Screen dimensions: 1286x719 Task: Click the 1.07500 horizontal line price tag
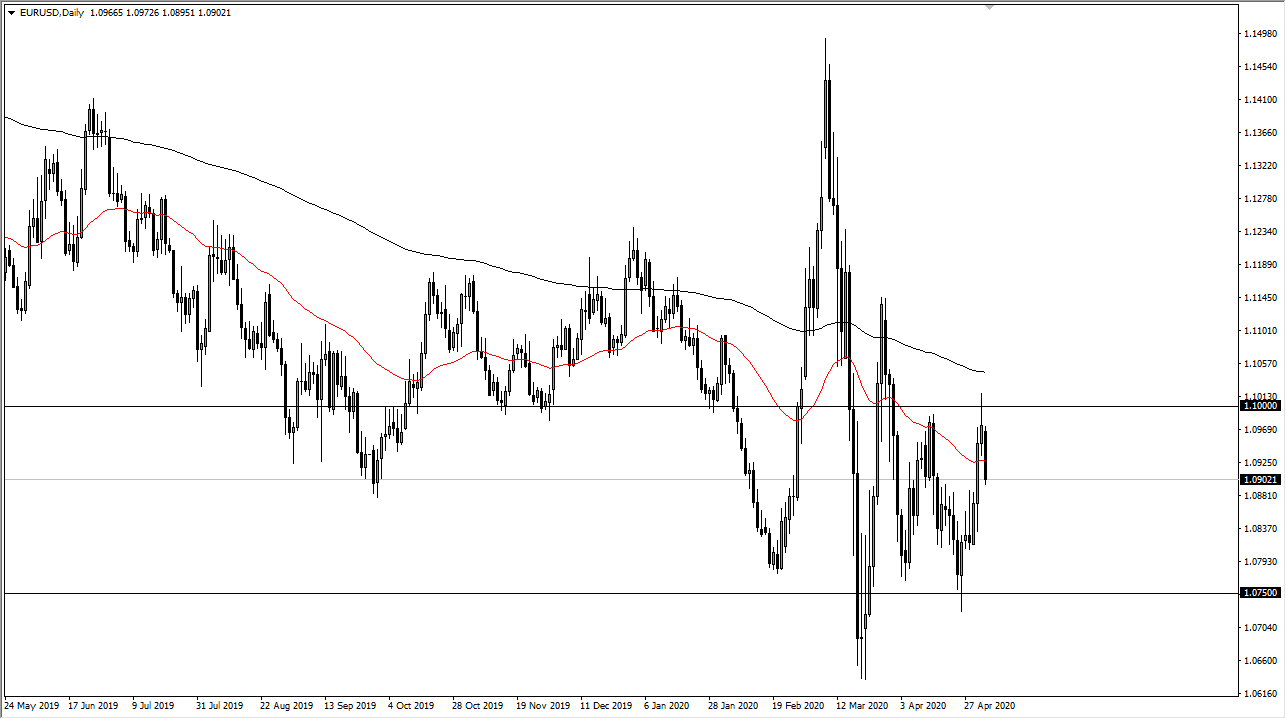pyautogui.click(x=1260, y=593)
